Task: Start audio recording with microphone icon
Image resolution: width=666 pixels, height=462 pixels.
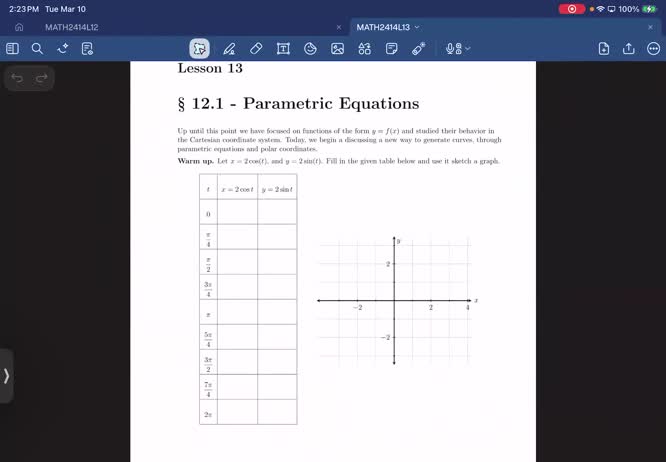Action: point(454,48)
